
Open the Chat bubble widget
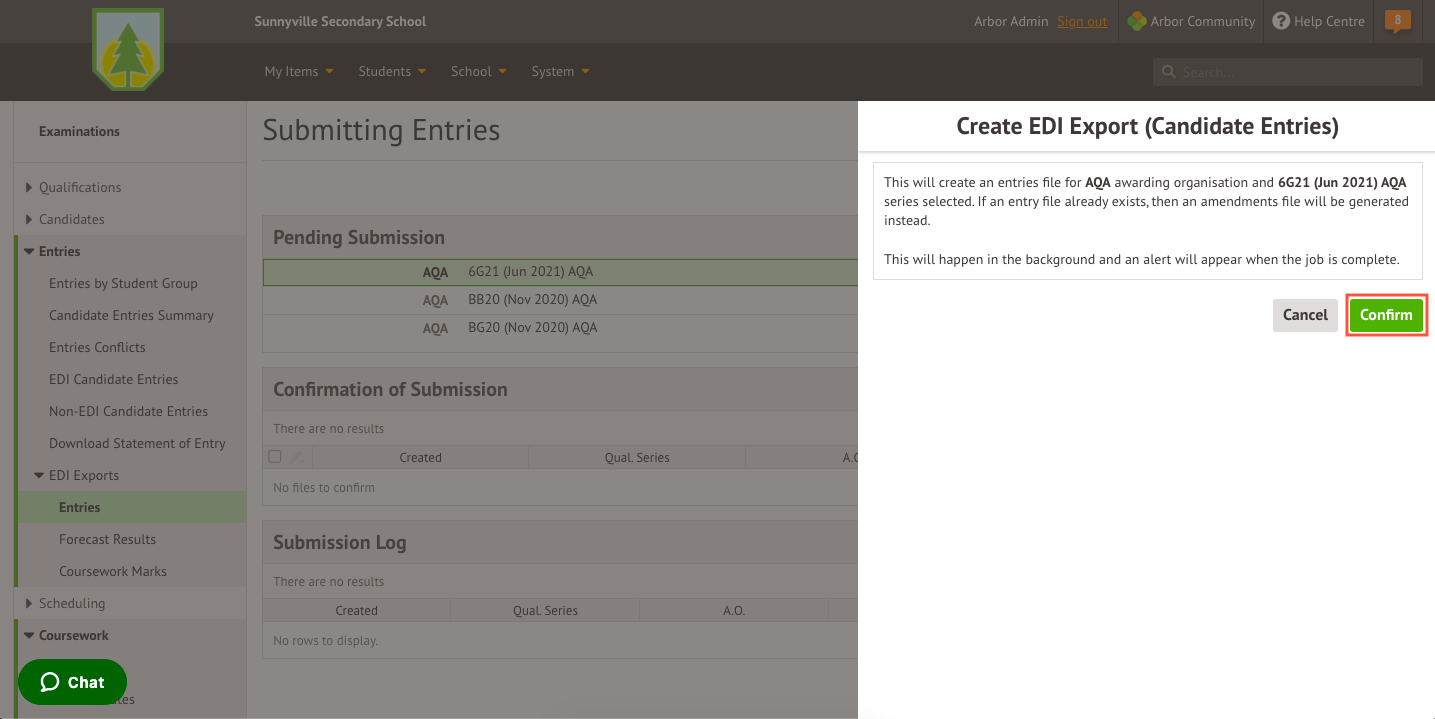(72, 682)
